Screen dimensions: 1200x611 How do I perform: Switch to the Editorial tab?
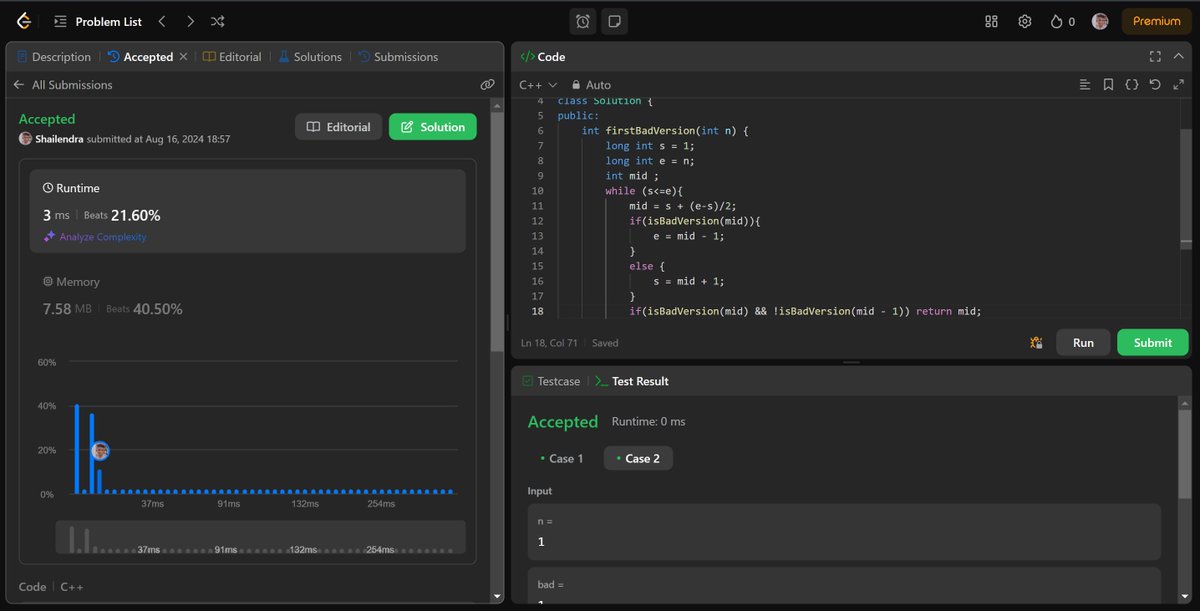pos(239,57)
